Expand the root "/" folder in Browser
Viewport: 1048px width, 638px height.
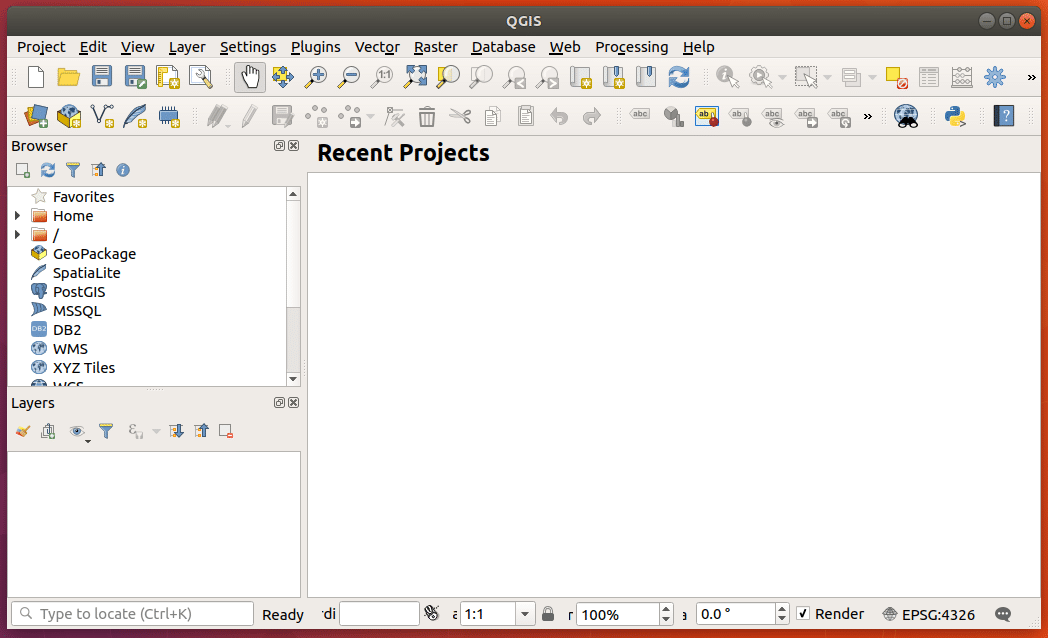tap(17, 234)
